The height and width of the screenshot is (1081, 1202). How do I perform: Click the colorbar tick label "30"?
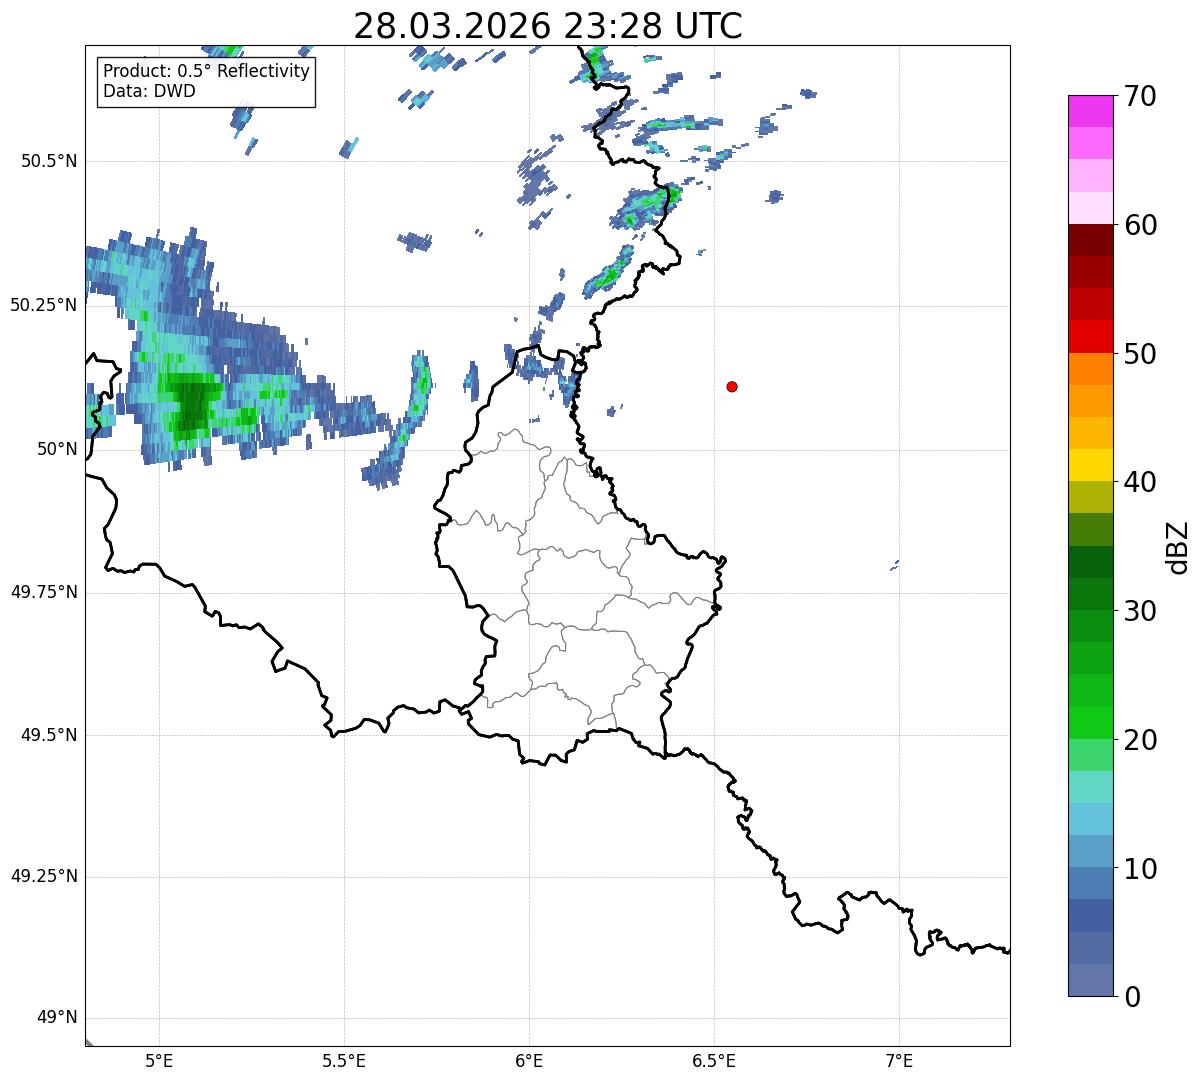(1140, 611)
